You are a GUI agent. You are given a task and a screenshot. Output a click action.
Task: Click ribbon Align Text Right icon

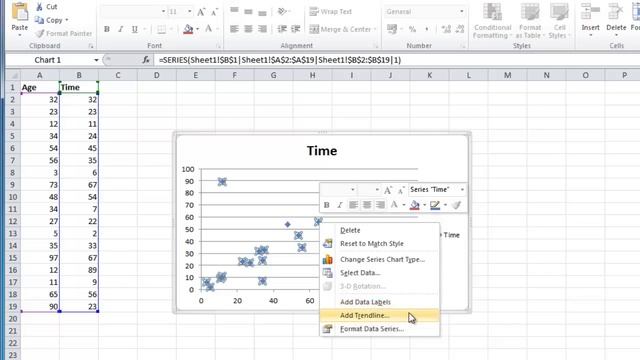point(262,29)
